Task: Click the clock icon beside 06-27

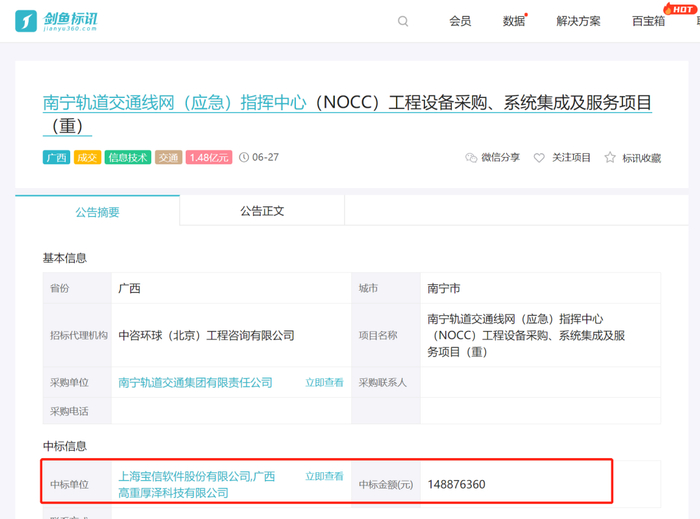Action: point(244,158)
